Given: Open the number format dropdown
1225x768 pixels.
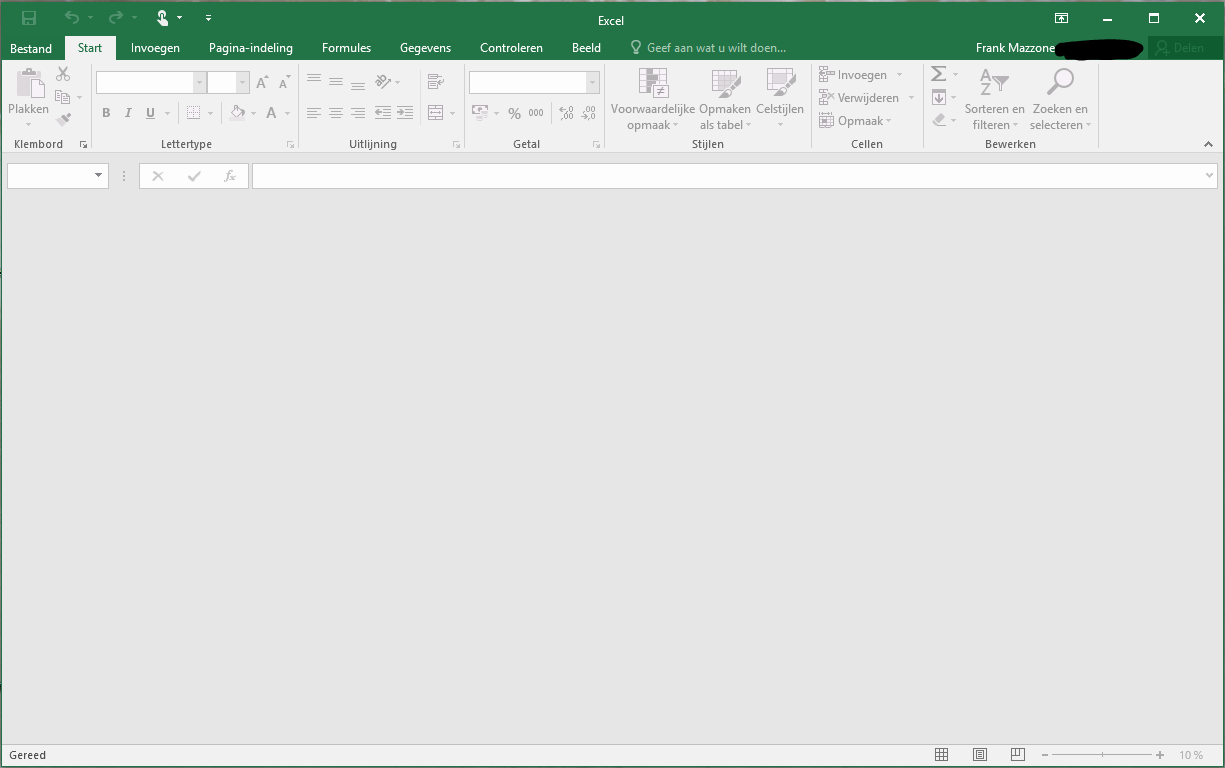Looking at the screenshot, I should click(x=592, y=83).
